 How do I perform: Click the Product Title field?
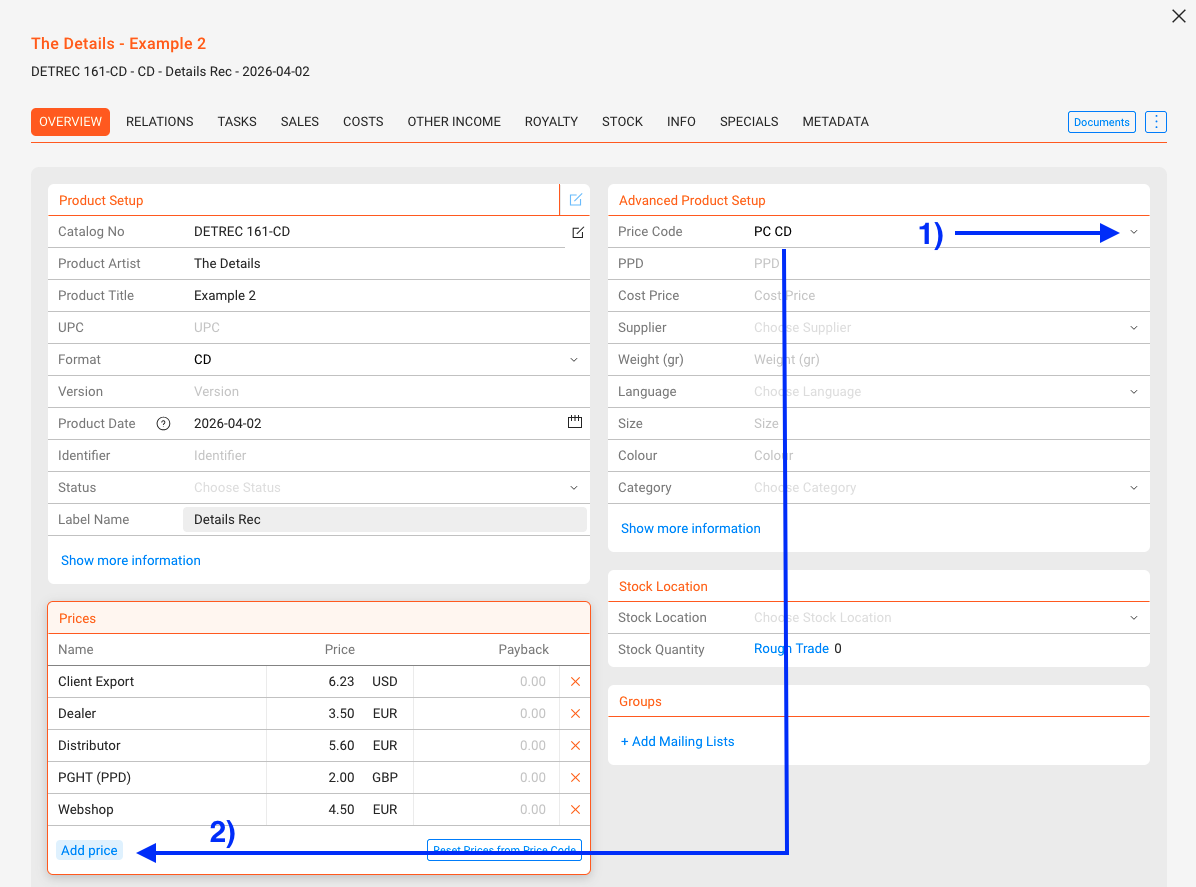click(x=386, y=296)
